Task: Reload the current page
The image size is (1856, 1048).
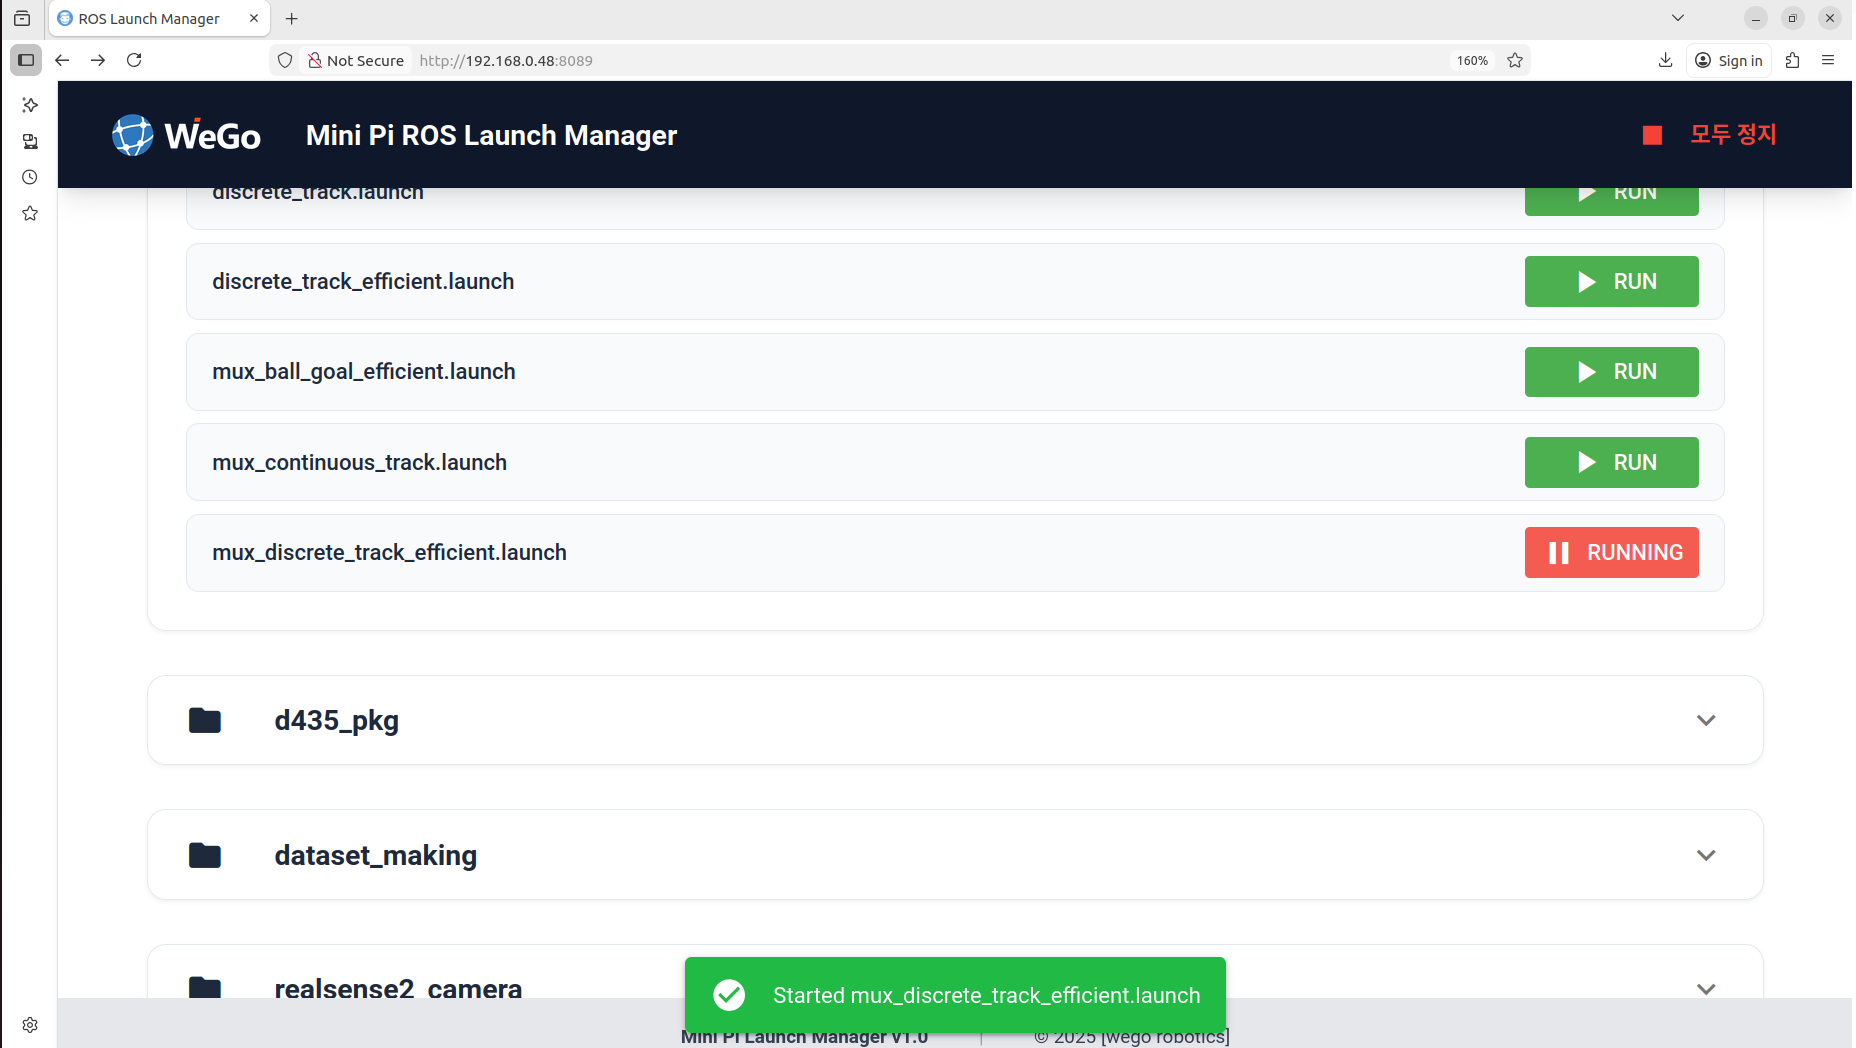Action: tap(134, 60)
